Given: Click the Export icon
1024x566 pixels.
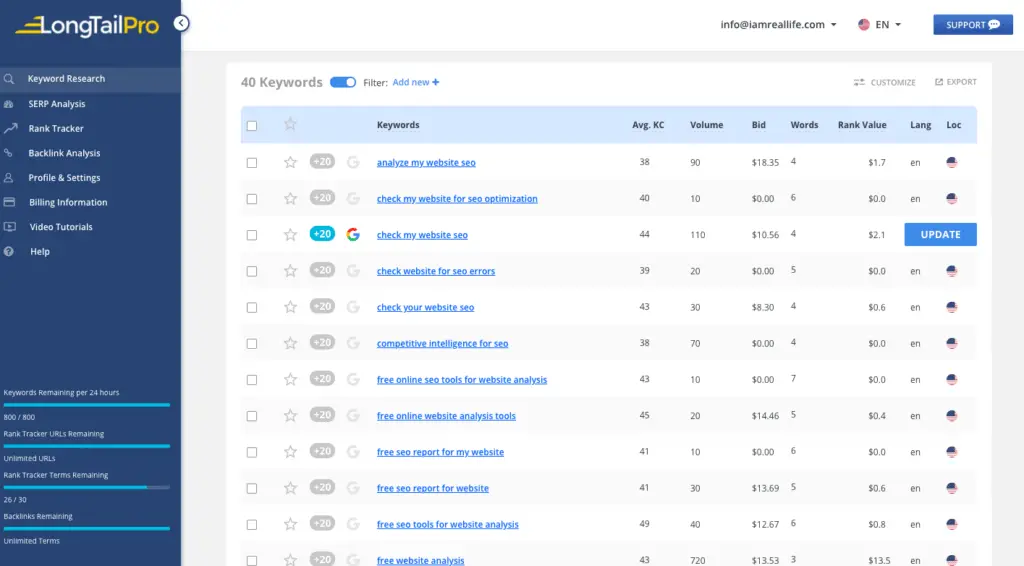Looking at the screenshot, I should click(938, 82).
